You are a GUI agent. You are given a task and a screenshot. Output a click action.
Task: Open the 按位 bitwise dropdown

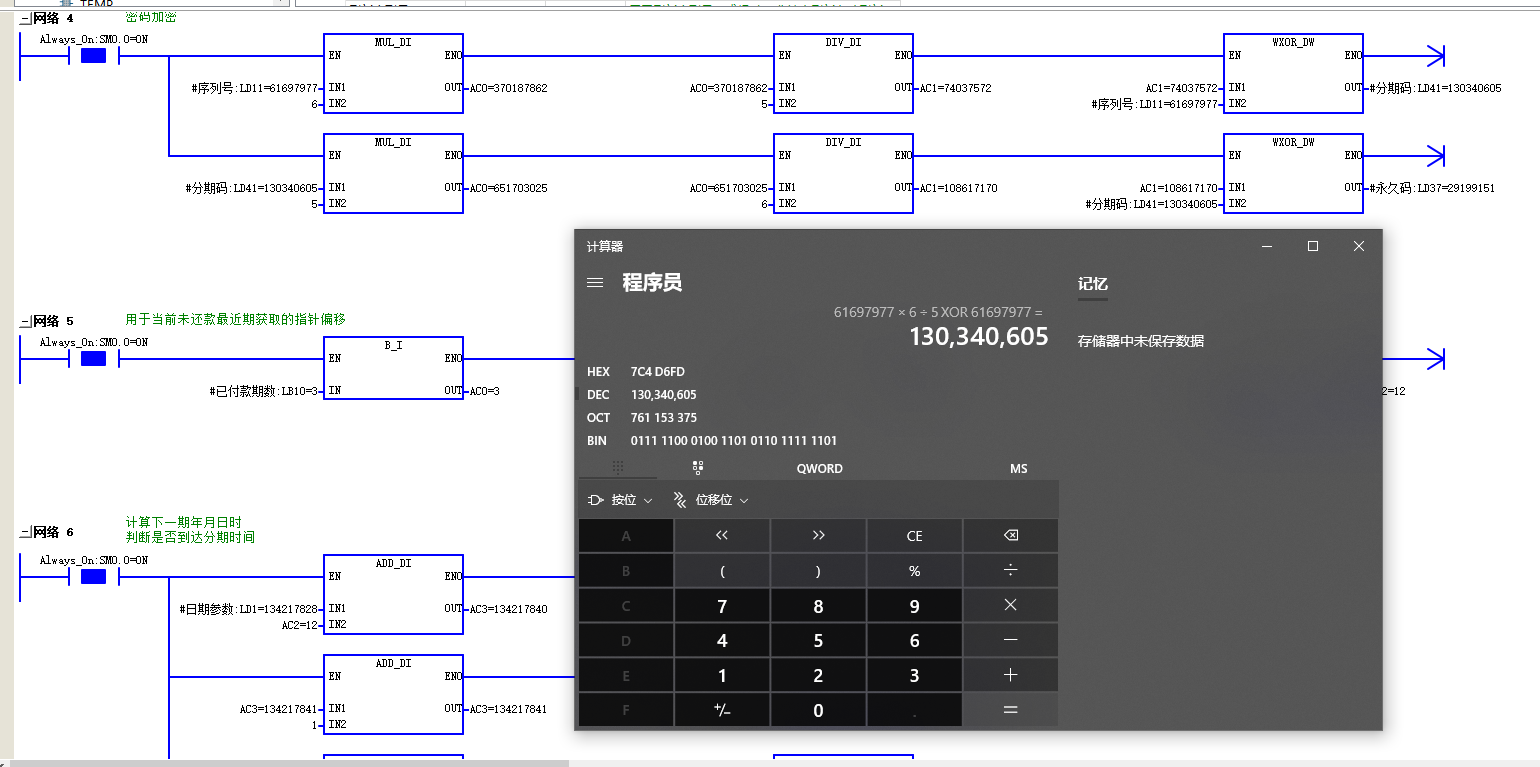pyautogui.click(x=620, y=500)
